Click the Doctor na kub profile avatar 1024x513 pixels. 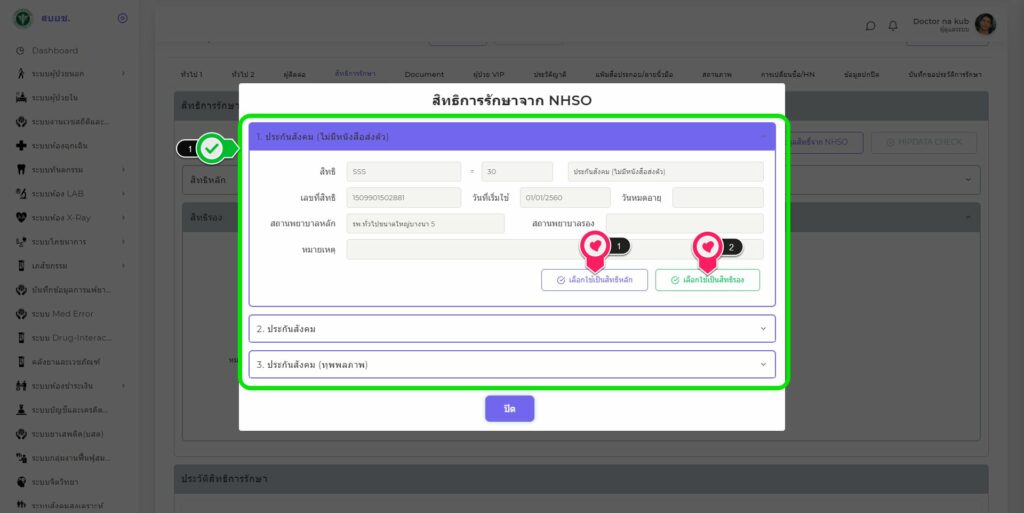click(985, 25)
